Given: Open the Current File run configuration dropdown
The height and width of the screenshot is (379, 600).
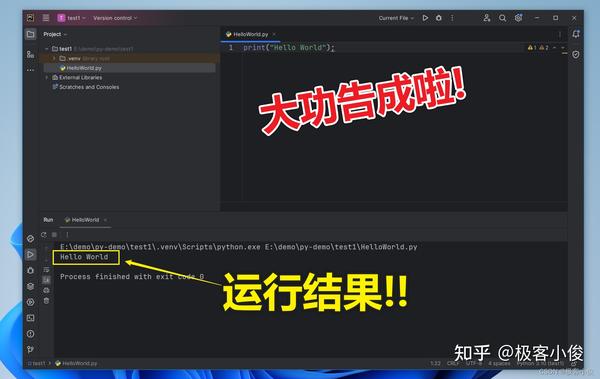Looking at the screenshot, I should coord(396,18).
